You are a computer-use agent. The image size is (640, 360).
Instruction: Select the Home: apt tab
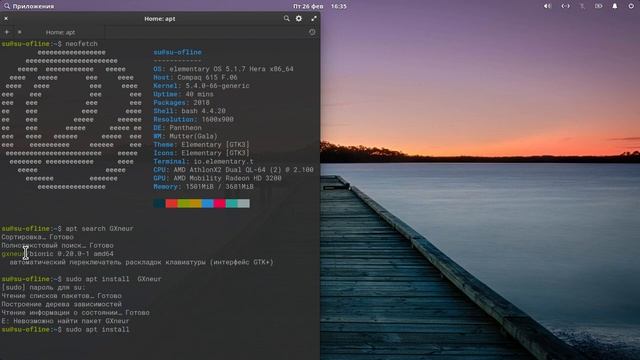[60, 32]
